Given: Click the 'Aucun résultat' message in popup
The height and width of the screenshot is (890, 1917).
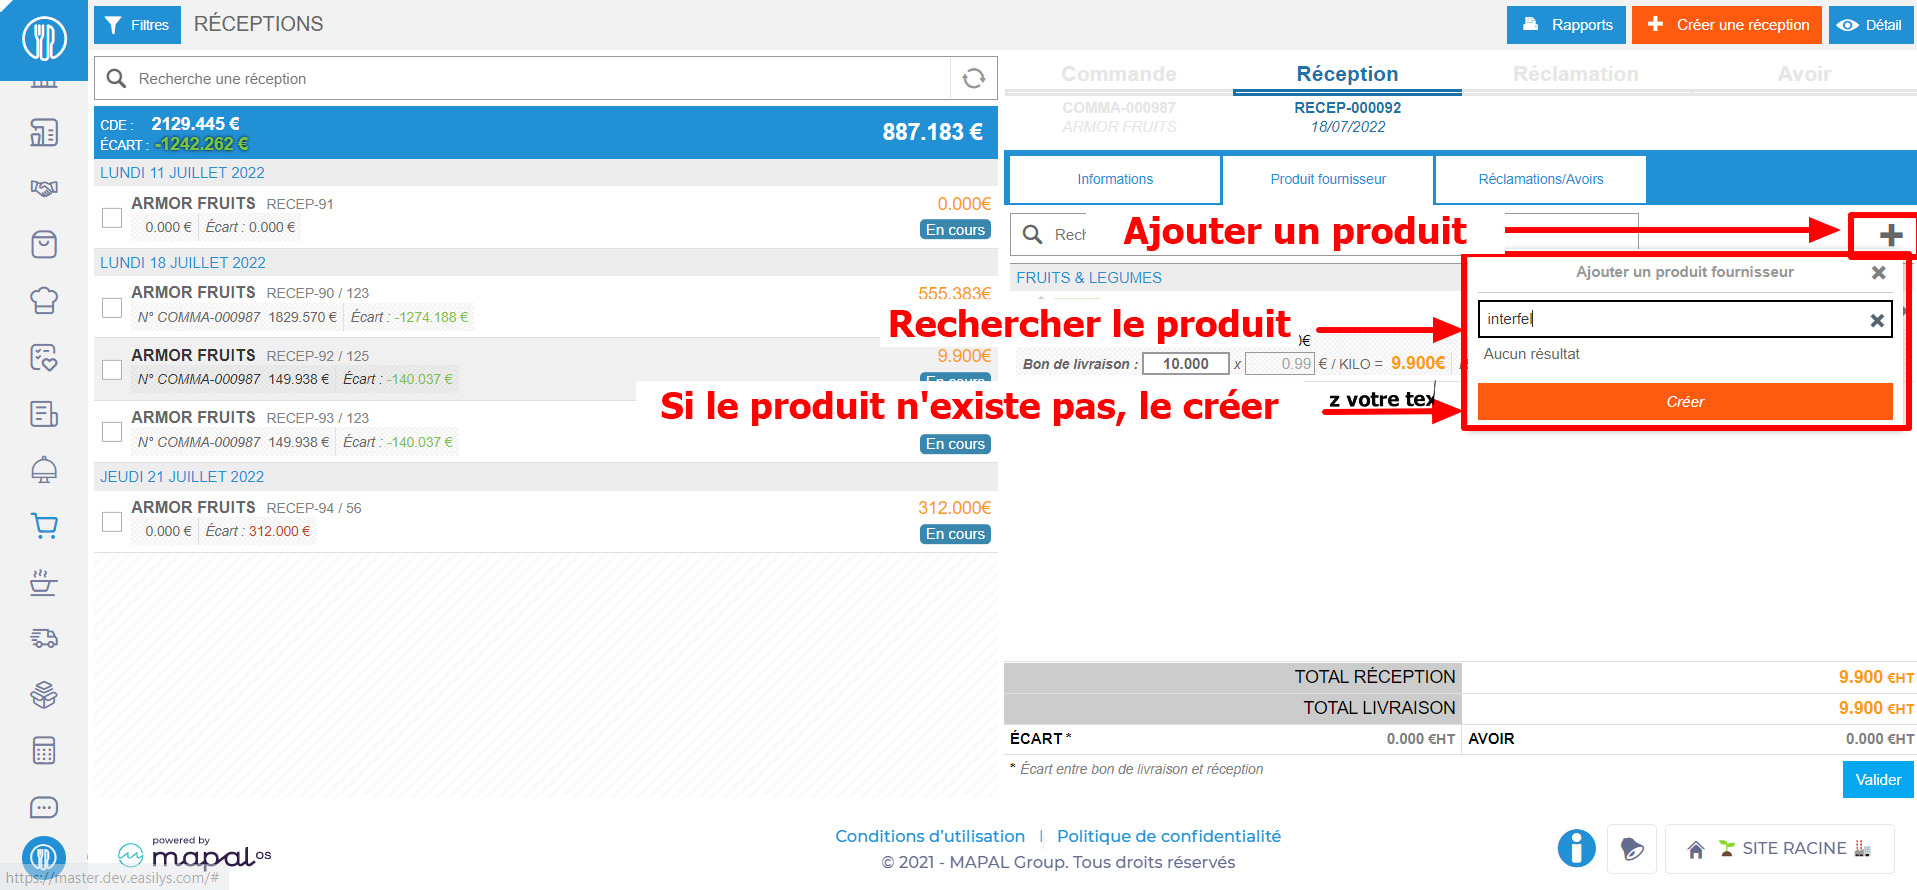Looking at the screenshot, I should (x=1532, y=354).
